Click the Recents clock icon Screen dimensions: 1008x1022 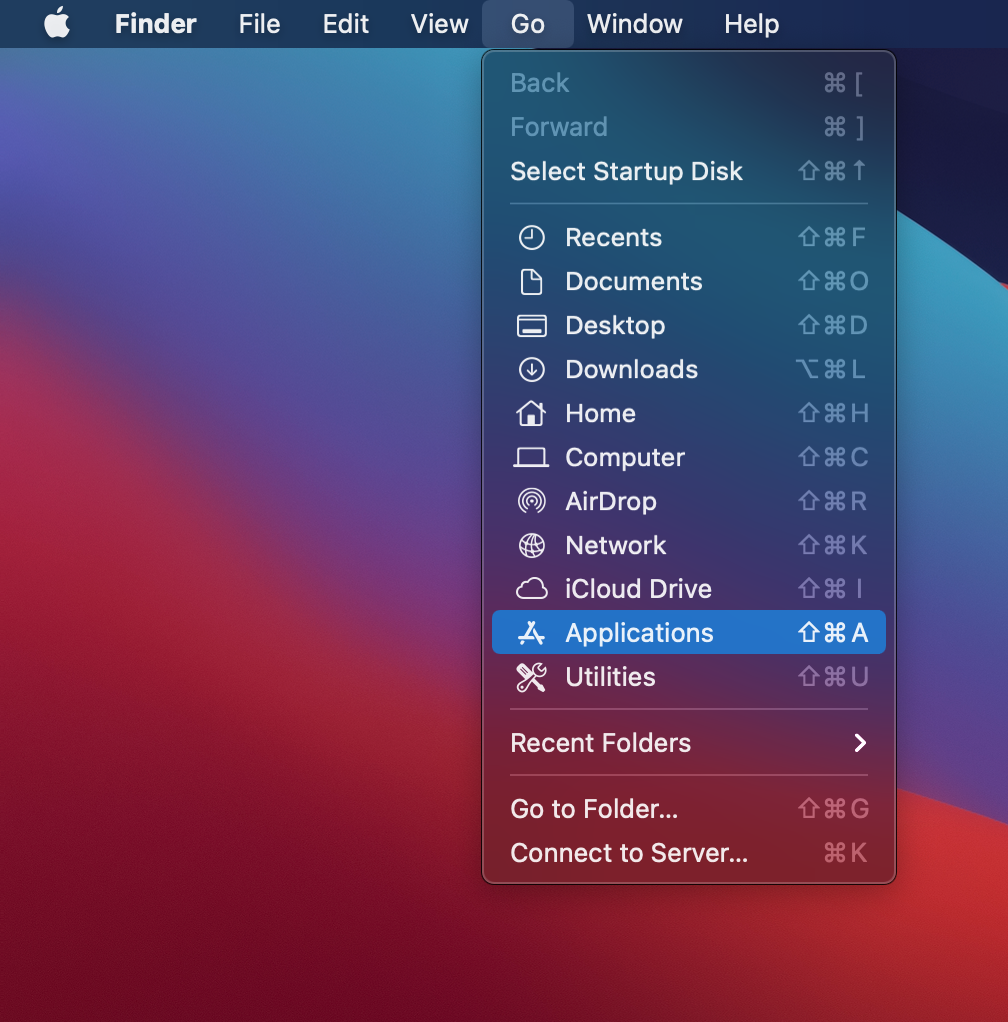tap(531, 238)
